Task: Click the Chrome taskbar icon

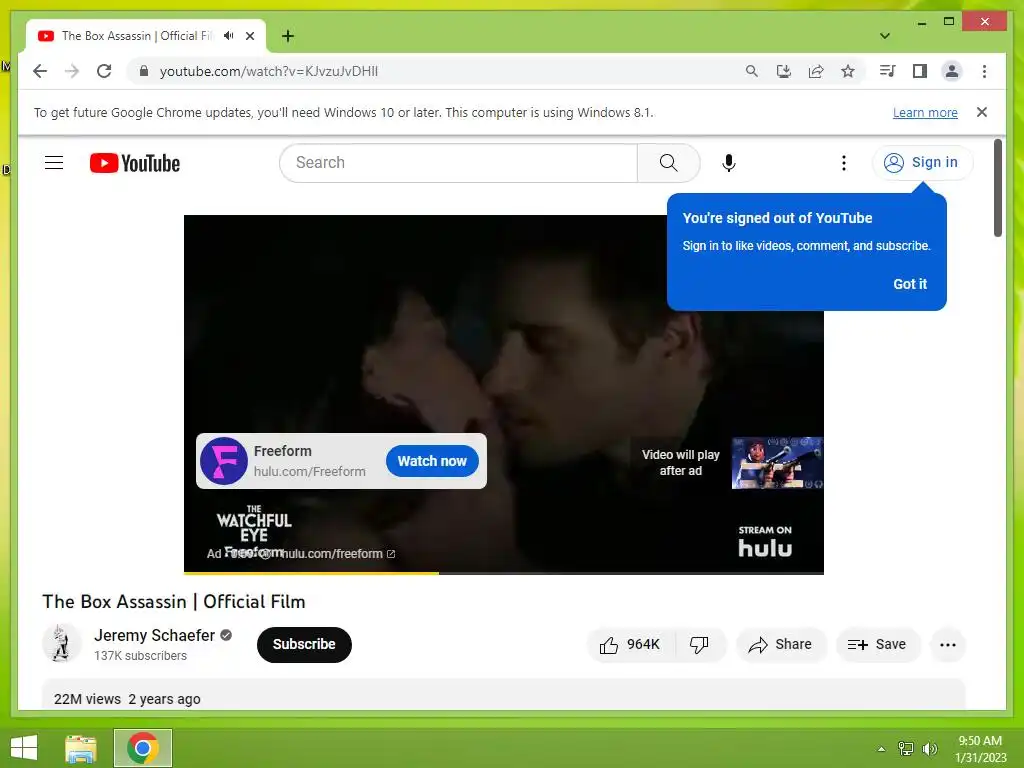Action: click(x=143, y=748)
